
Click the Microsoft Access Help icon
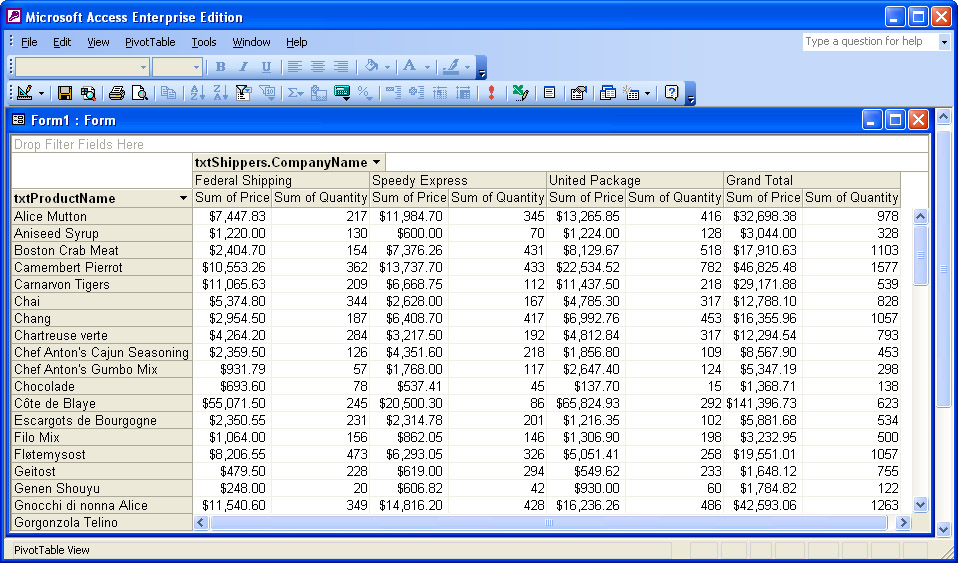tap(671, 93)
